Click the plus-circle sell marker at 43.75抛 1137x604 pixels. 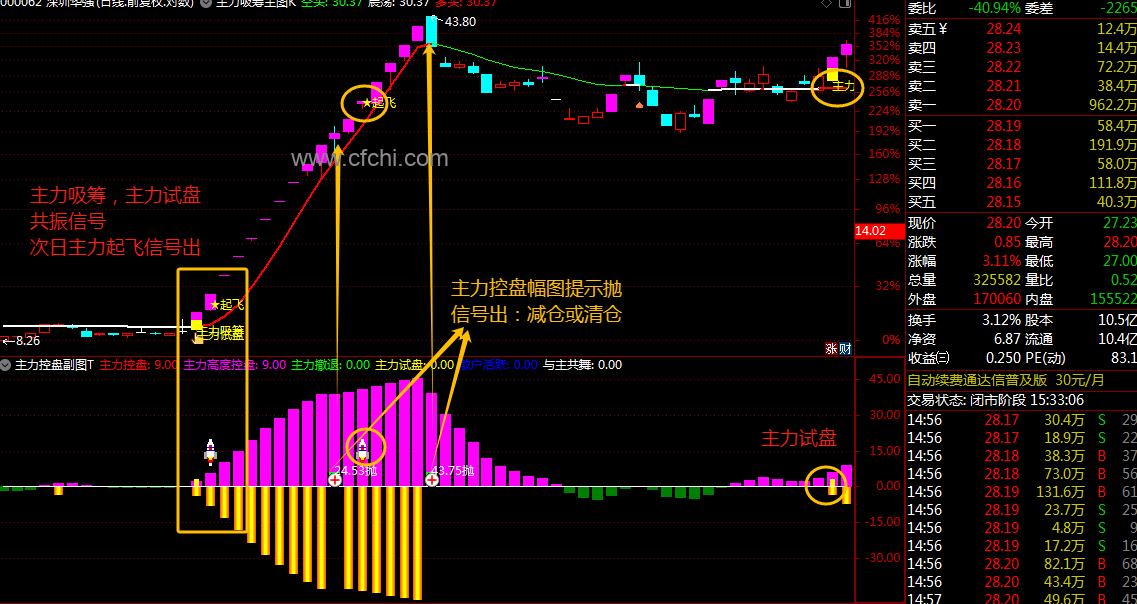click(x=431, y=480)
